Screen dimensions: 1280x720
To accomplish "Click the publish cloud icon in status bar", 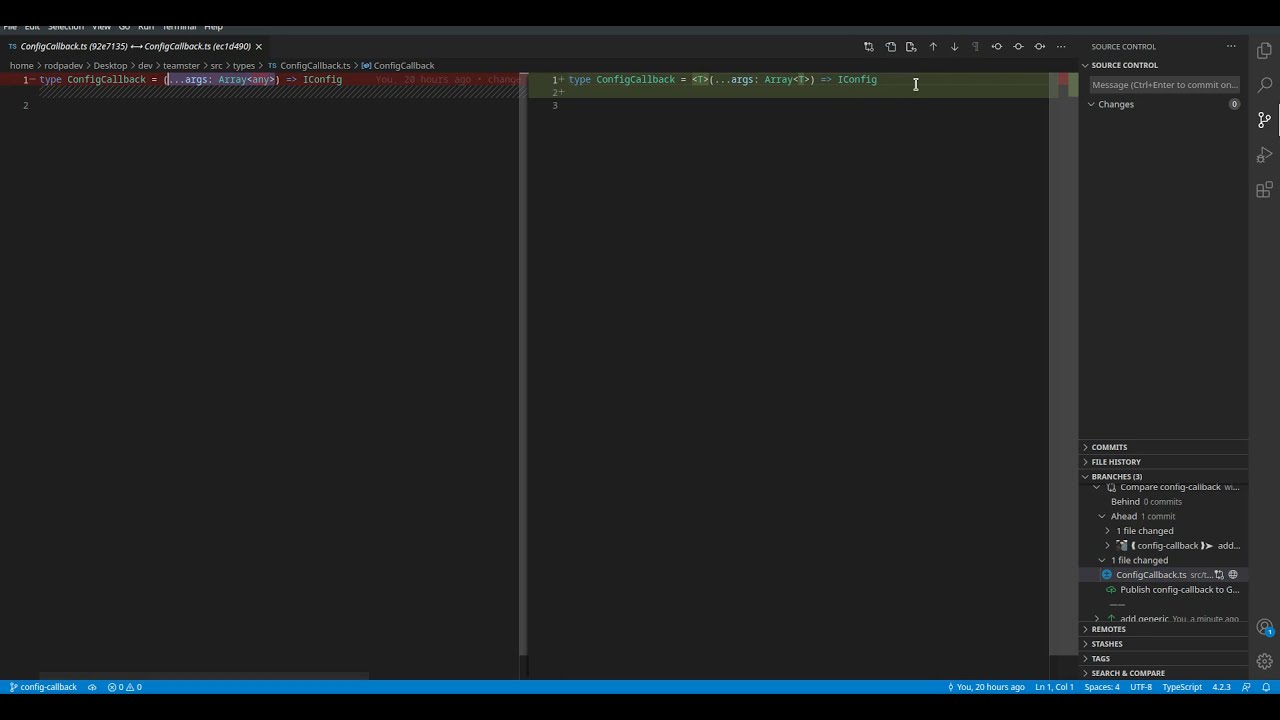I will tap(92, 687).
